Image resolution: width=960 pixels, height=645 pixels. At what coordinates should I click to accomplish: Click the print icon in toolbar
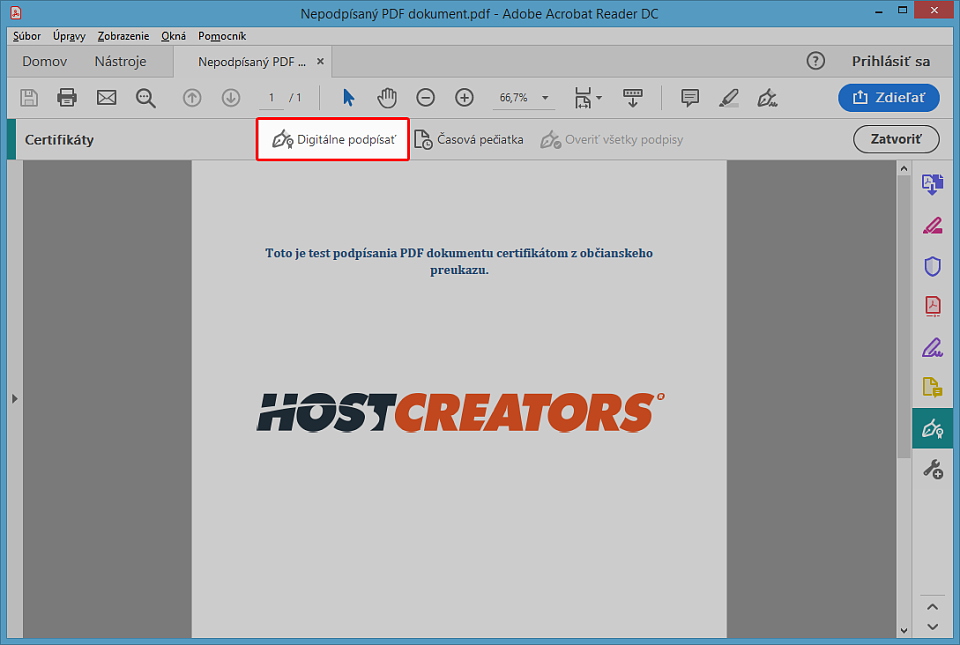pyautogui.click(x=67, y=97)
